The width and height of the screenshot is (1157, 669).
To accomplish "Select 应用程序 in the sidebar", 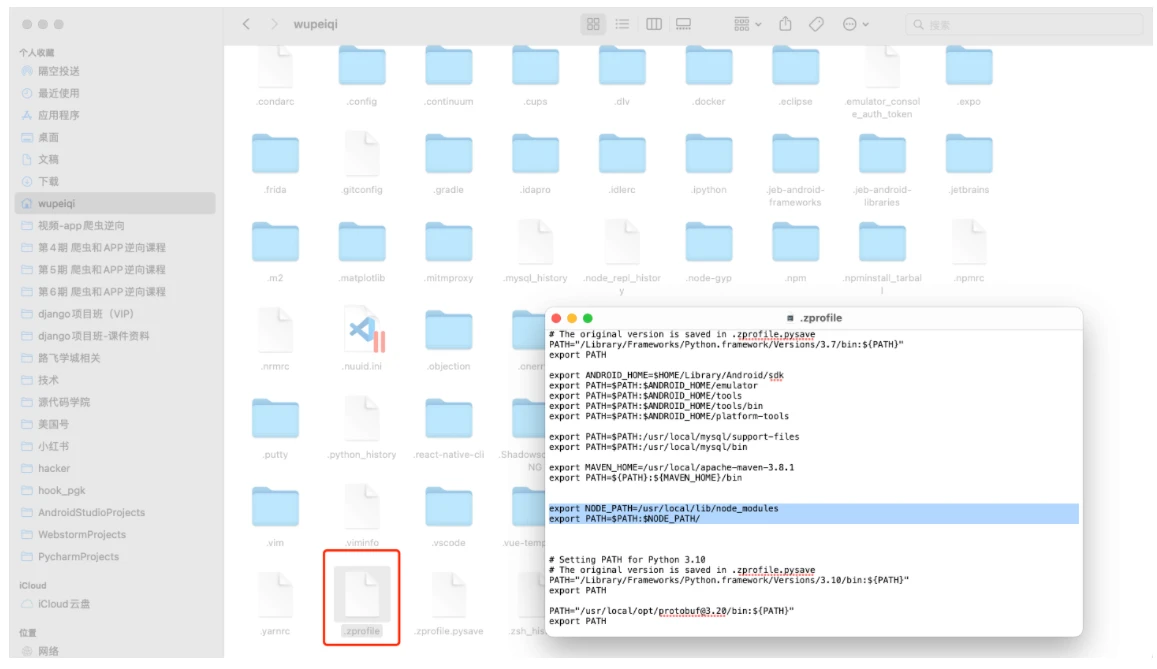I will tap(58, 115).
